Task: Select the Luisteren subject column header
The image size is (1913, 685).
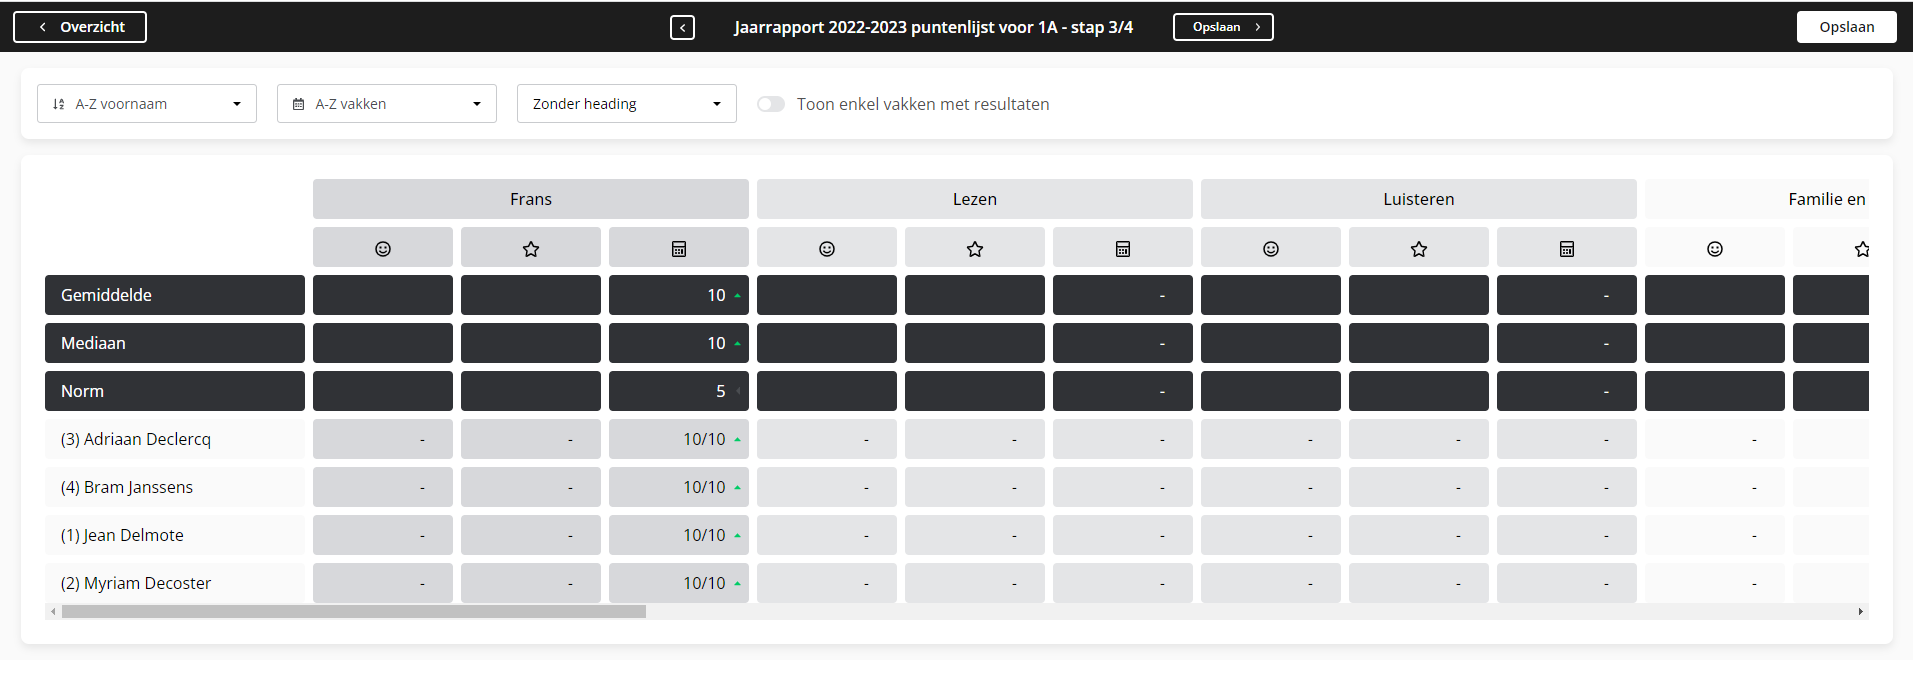Action: pyautogui.click(x=1418, y=199)
